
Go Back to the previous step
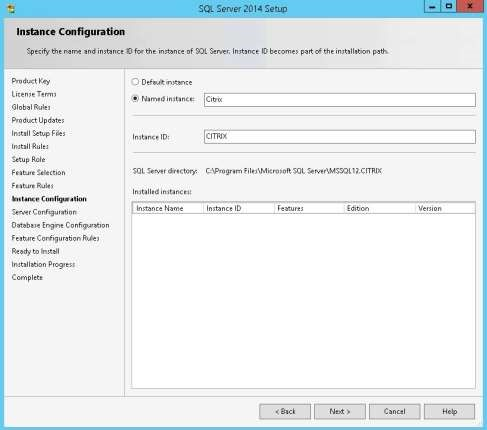(285, 412)
